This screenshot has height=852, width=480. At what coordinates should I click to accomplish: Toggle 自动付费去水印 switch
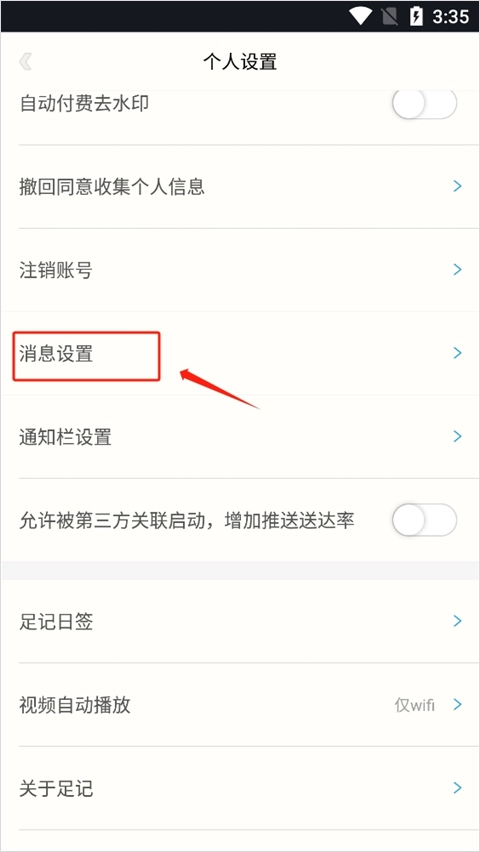pos(425,103)
